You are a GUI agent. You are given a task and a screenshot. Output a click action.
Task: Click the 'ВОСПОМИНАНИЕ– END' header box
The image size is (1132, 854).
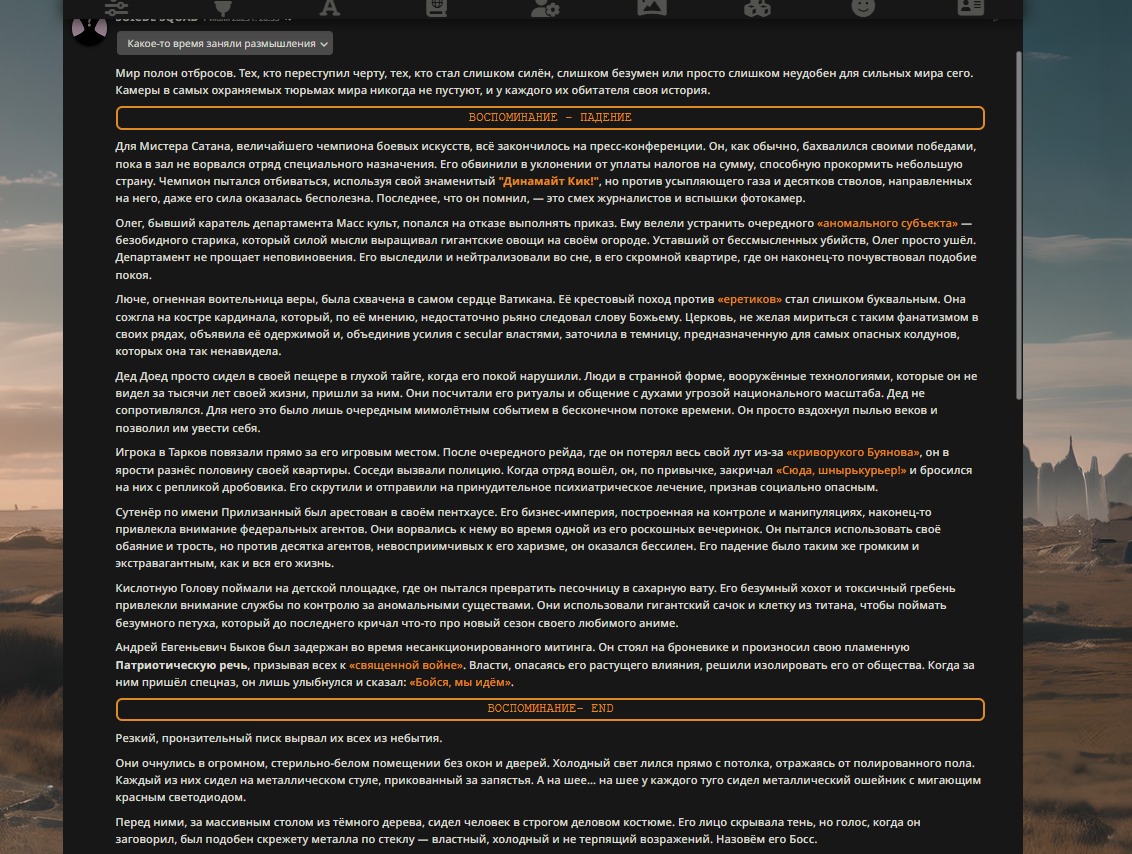[x=550, y=709]
